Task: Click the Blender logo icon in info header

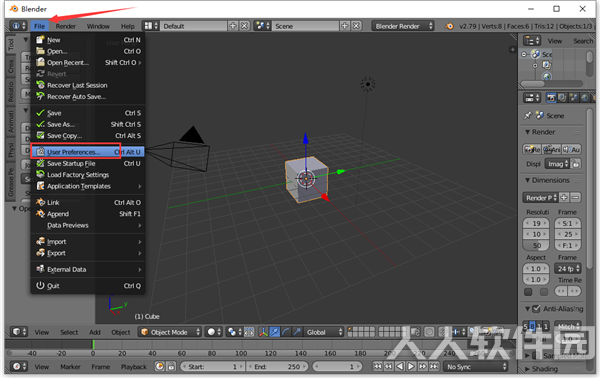Action: point(449,26)
